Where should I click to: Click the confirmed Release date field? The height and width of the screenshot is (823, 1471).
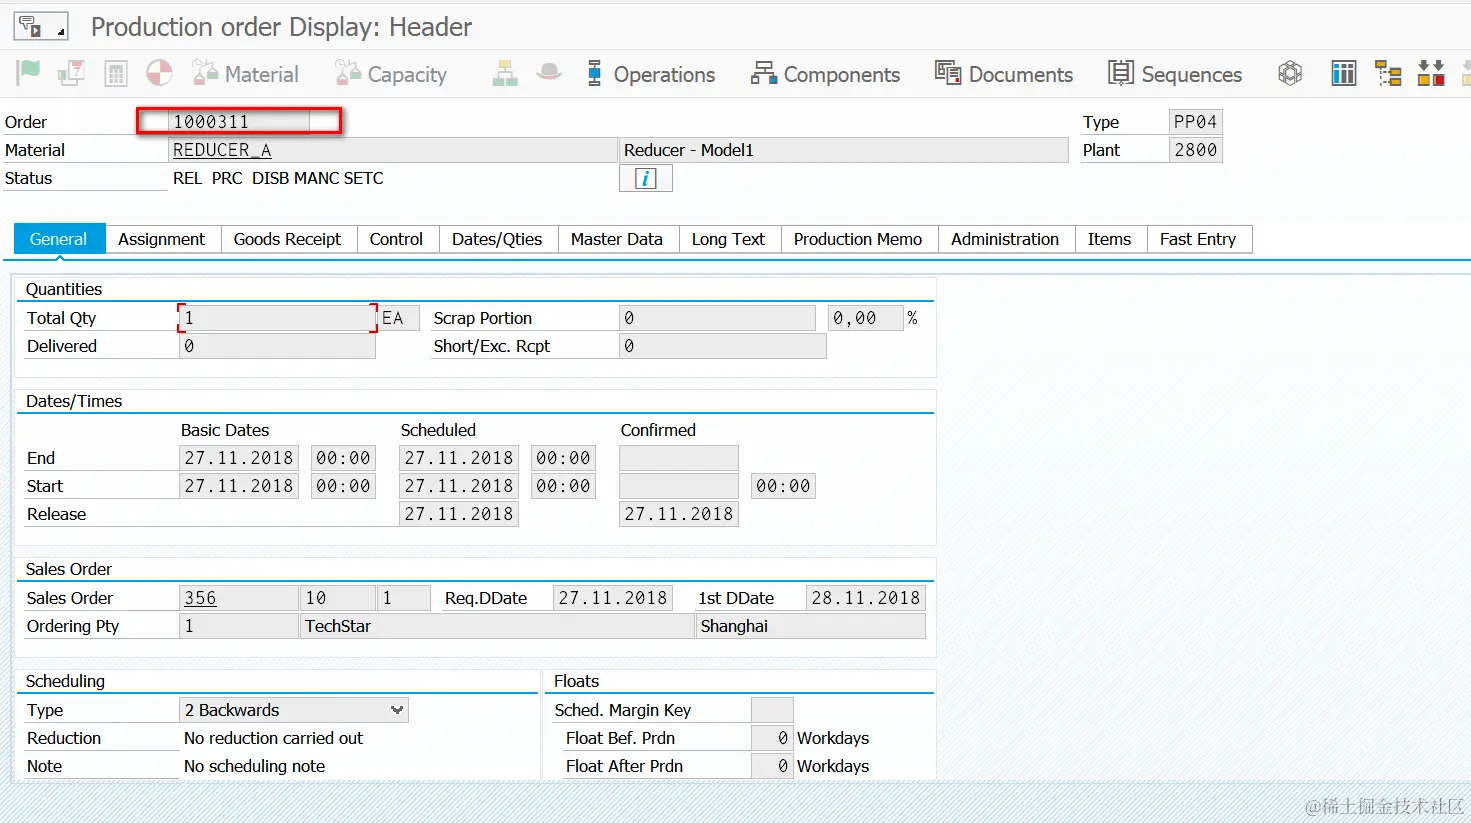679,514
